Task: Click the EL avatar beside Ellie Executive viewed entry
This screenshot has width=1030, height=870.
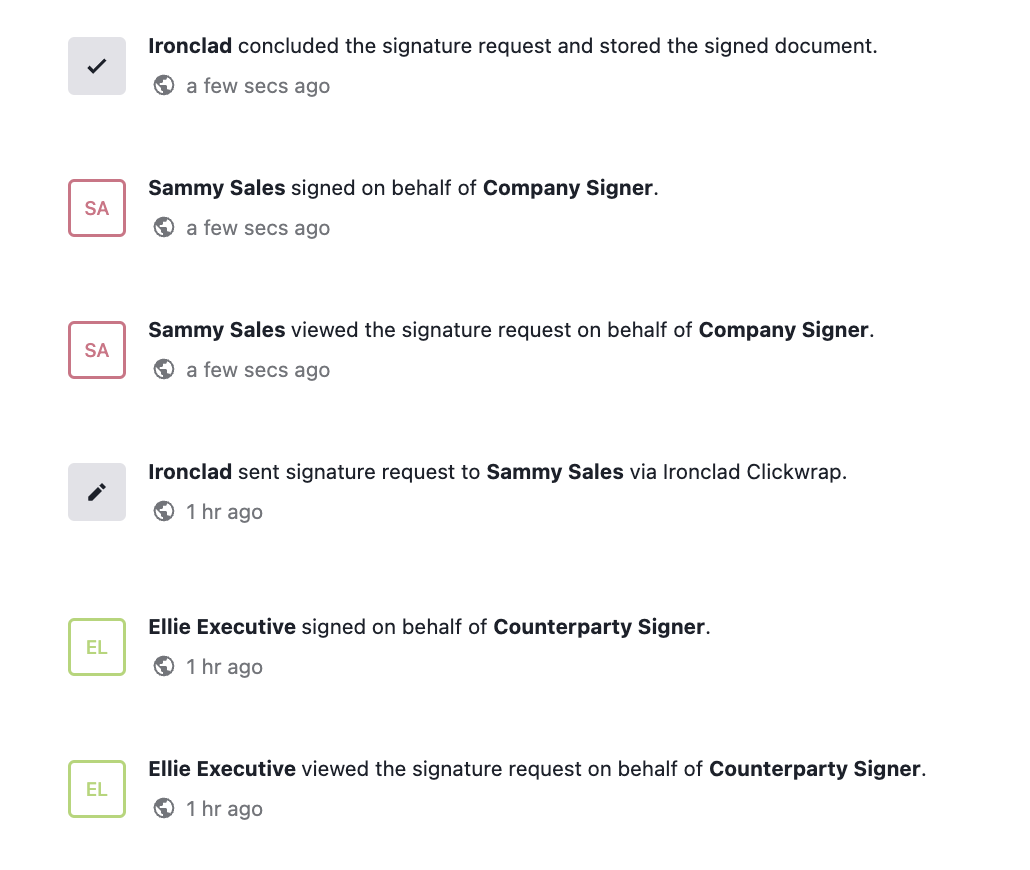Action: coord(97,789)
